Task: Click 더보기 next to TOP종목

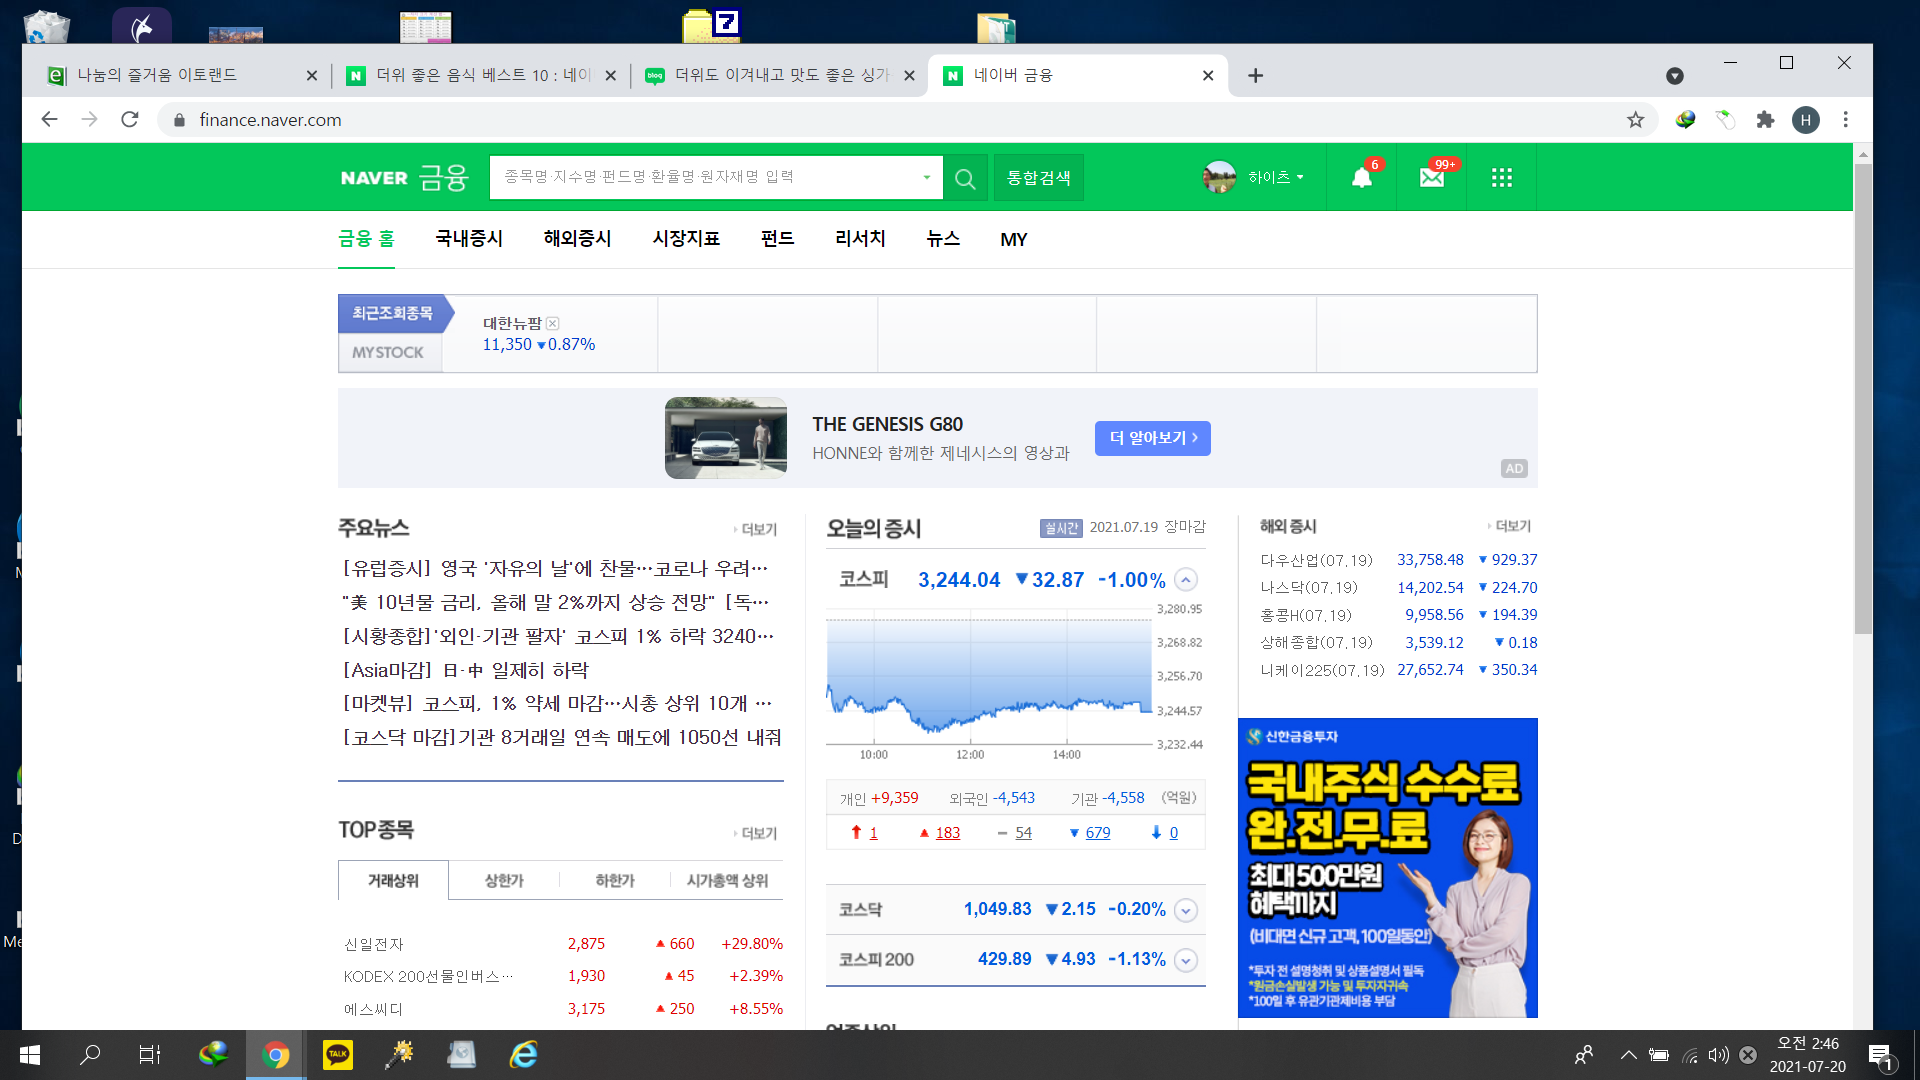Action: pos(756,833)
